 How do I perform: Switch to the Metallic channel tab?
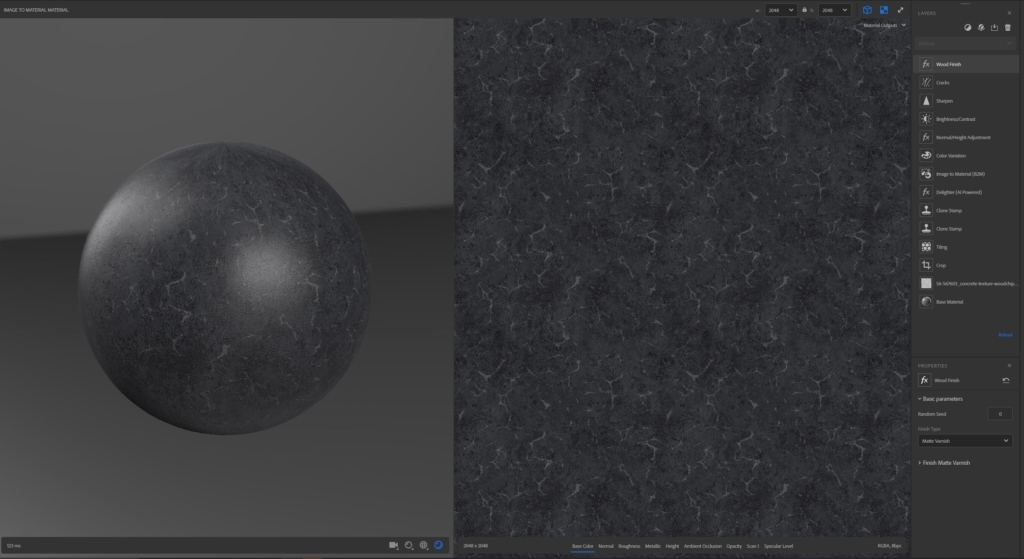click(652, 546)
